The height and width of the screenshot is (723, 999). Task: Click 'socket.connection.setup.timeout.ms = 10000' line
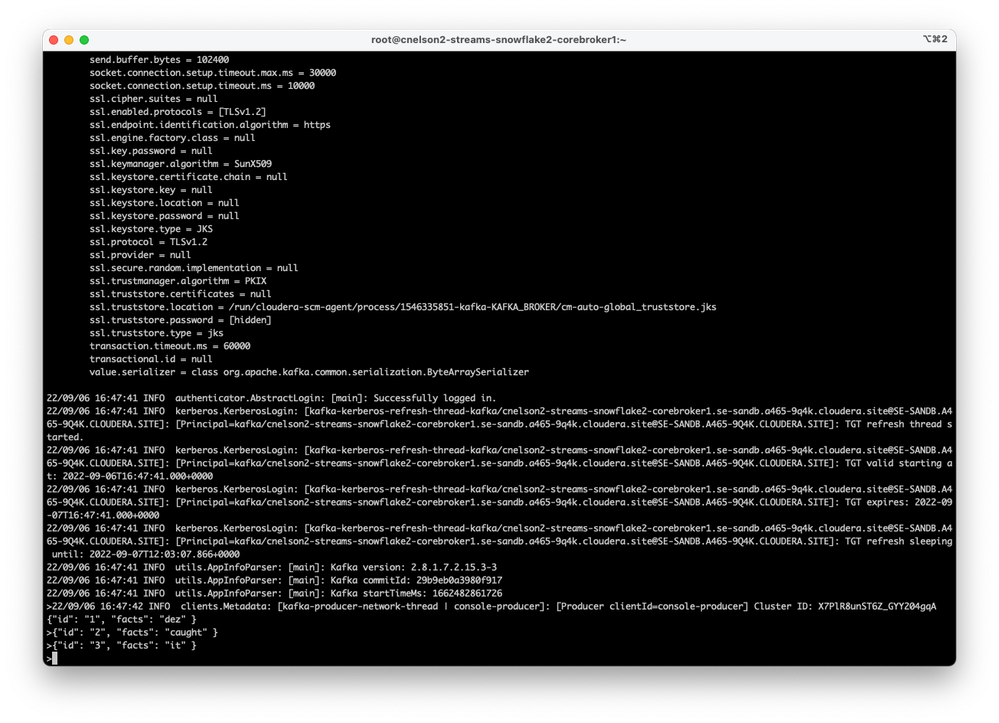202,86
